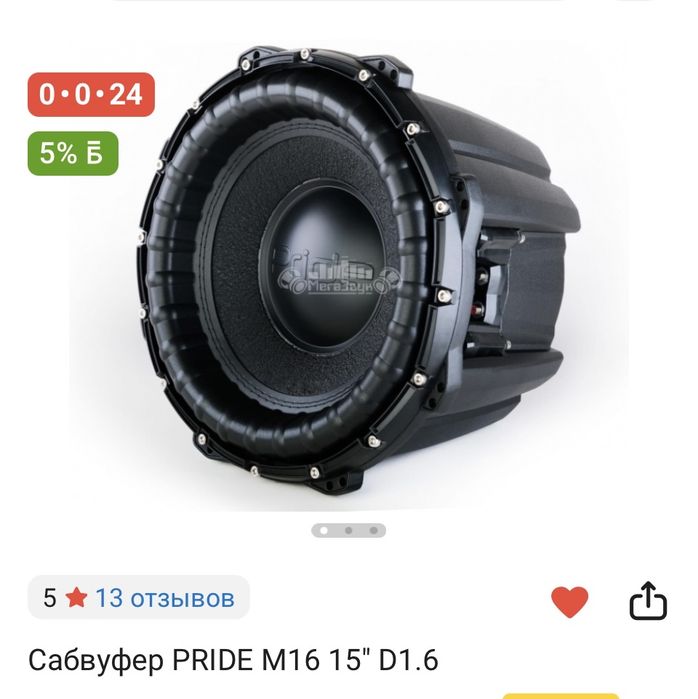Tap the rating value 5 next to star
Image resolution: width=698 pixels, height=699 pixels.
[x=49, y=597]
